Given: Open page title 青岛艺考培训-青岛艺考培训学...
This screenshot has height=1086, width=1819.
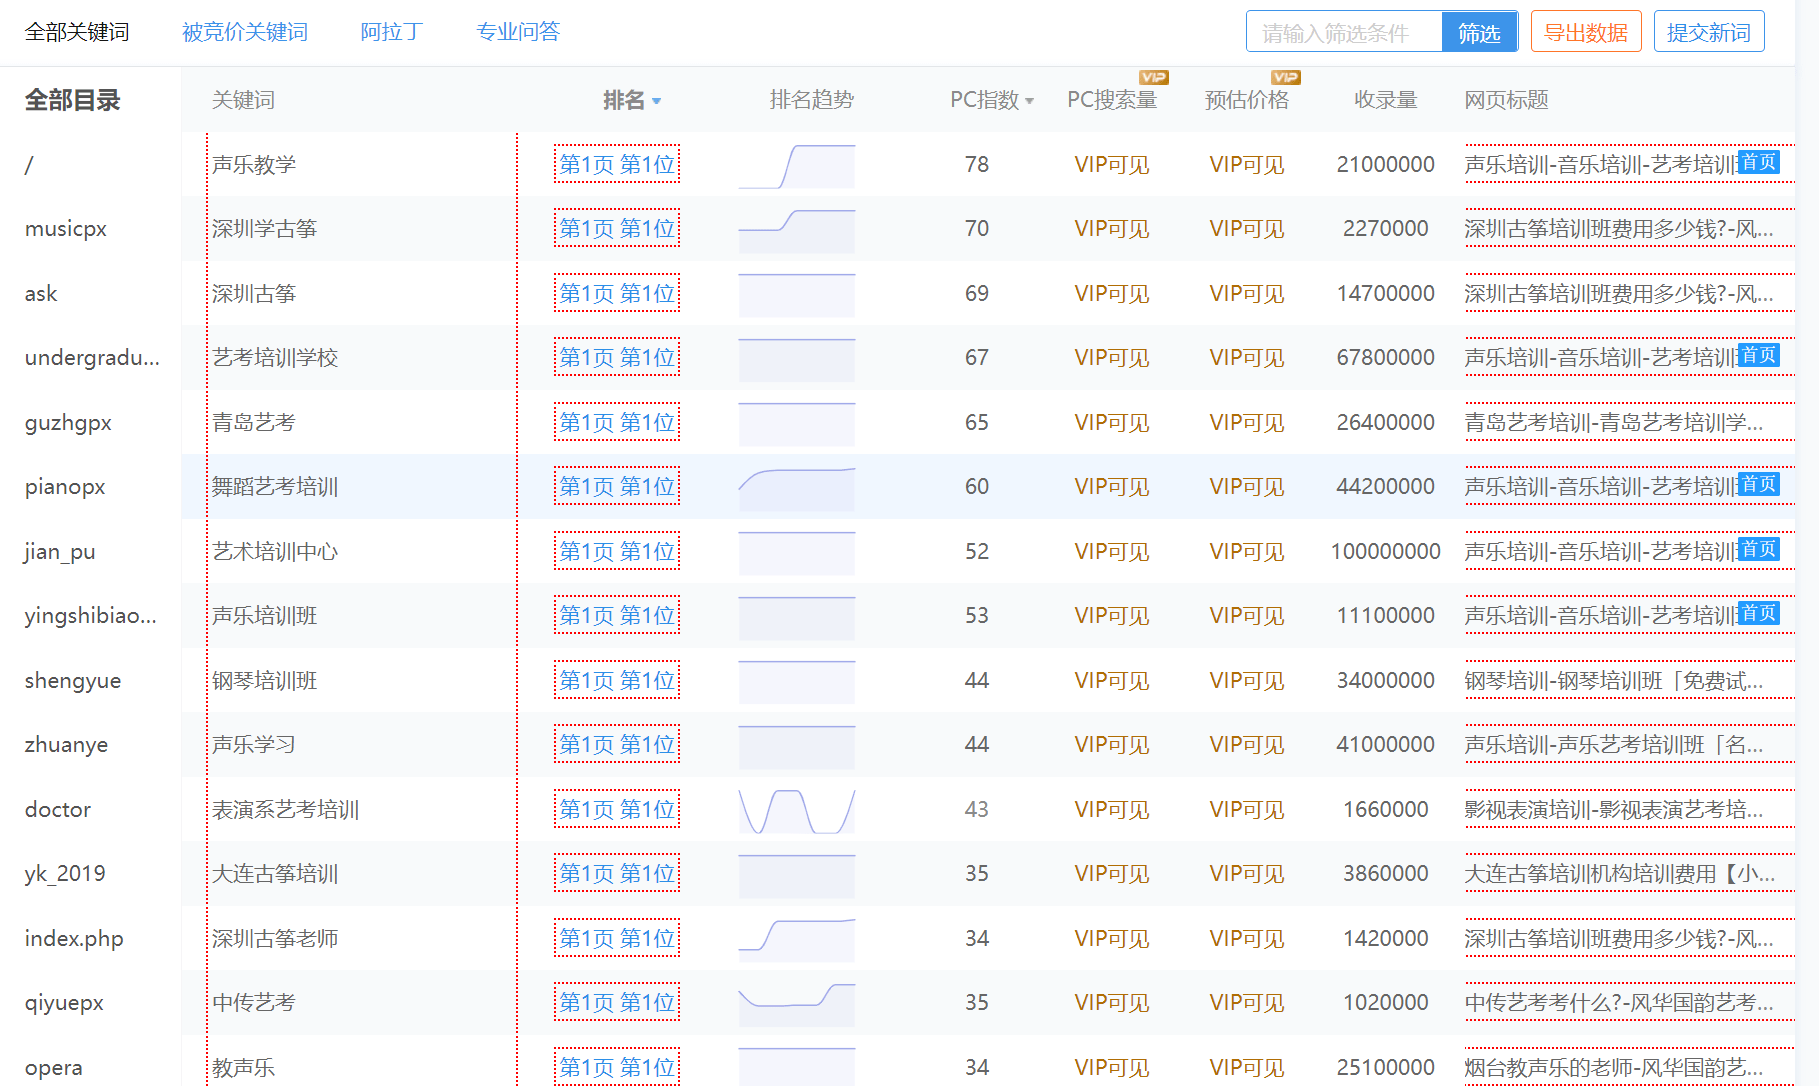Looking at the screenshot, I should (1613, 423).
